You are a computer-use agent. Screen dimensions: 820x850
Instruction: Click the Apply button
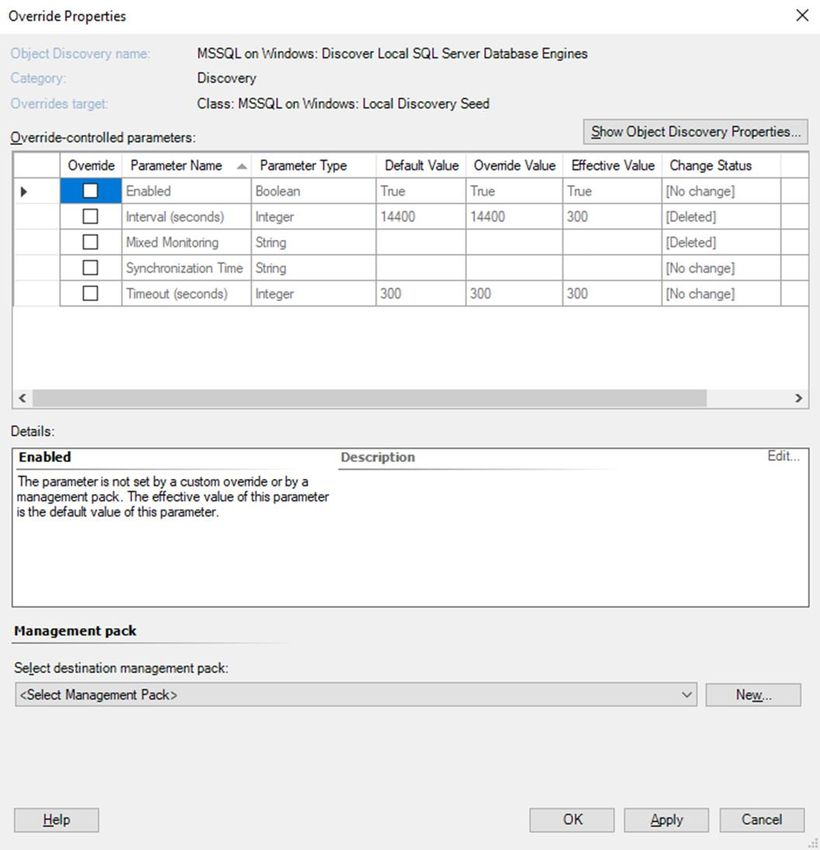click(667, 820)
